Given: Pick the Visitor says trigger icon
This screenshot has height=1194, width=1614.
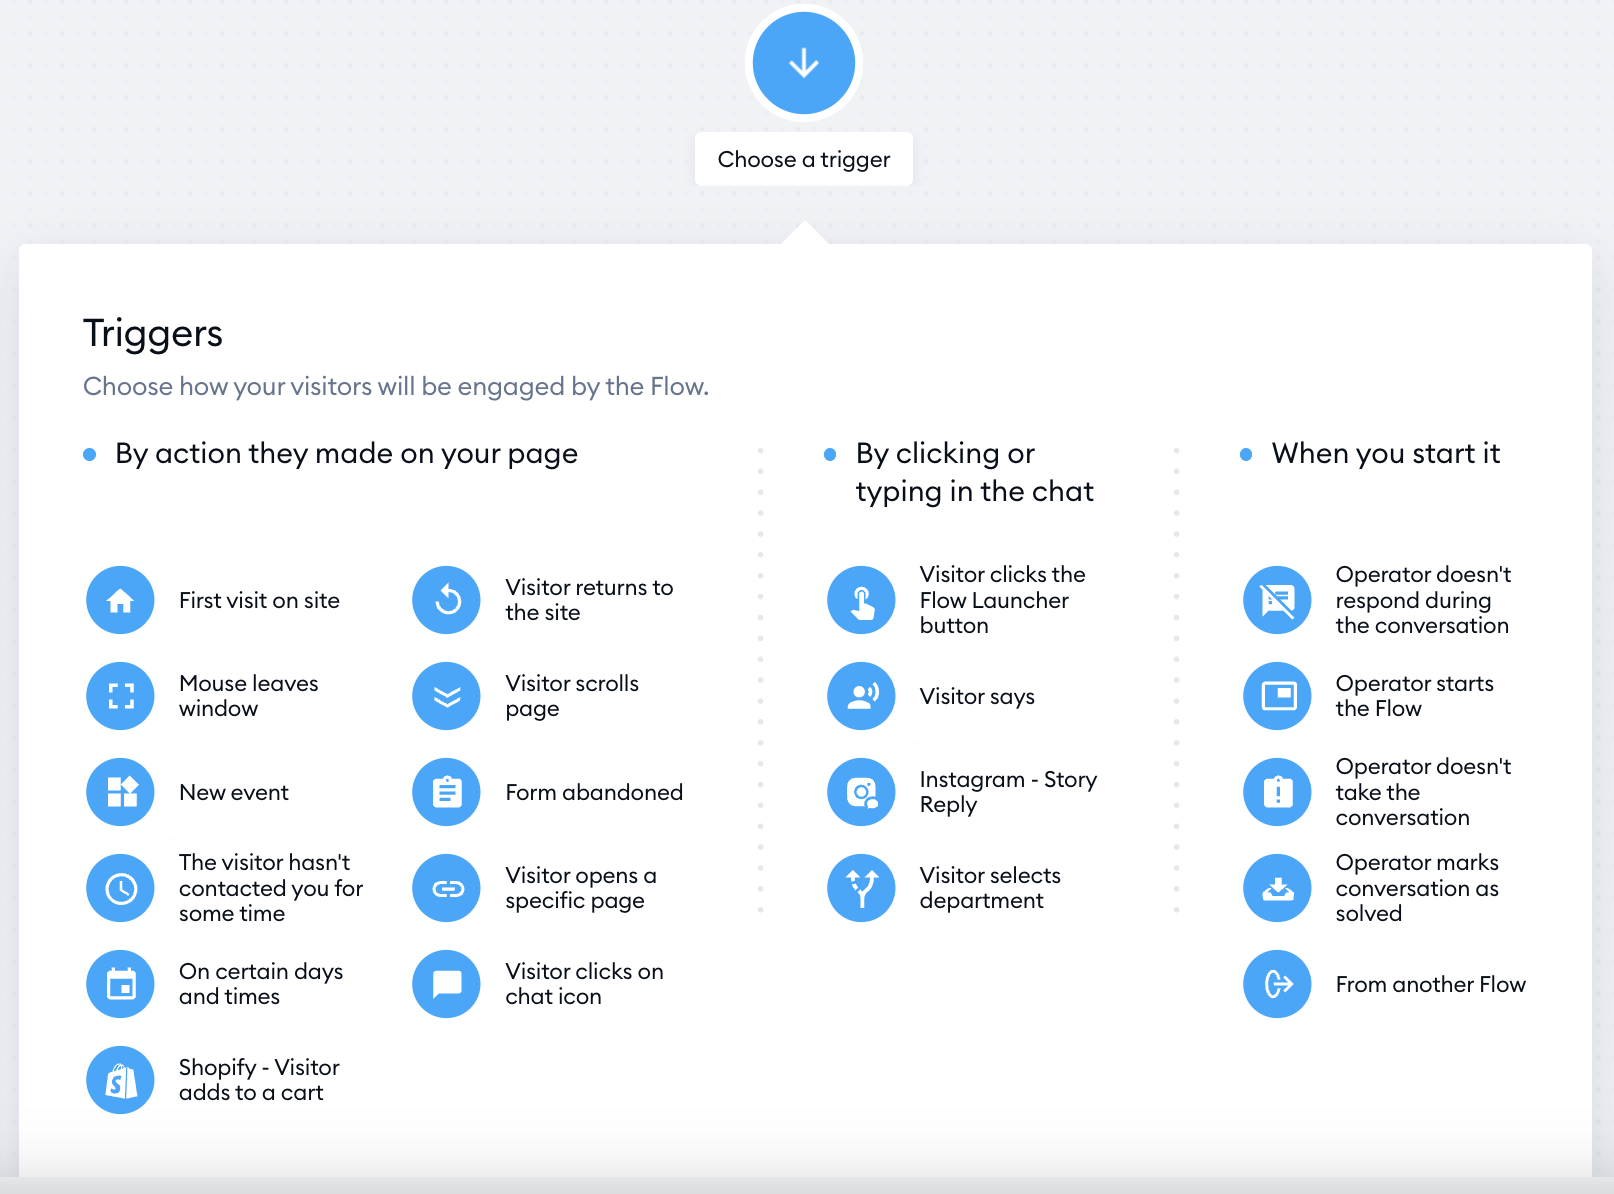Looking at the screenshot, I should (861, 696).
